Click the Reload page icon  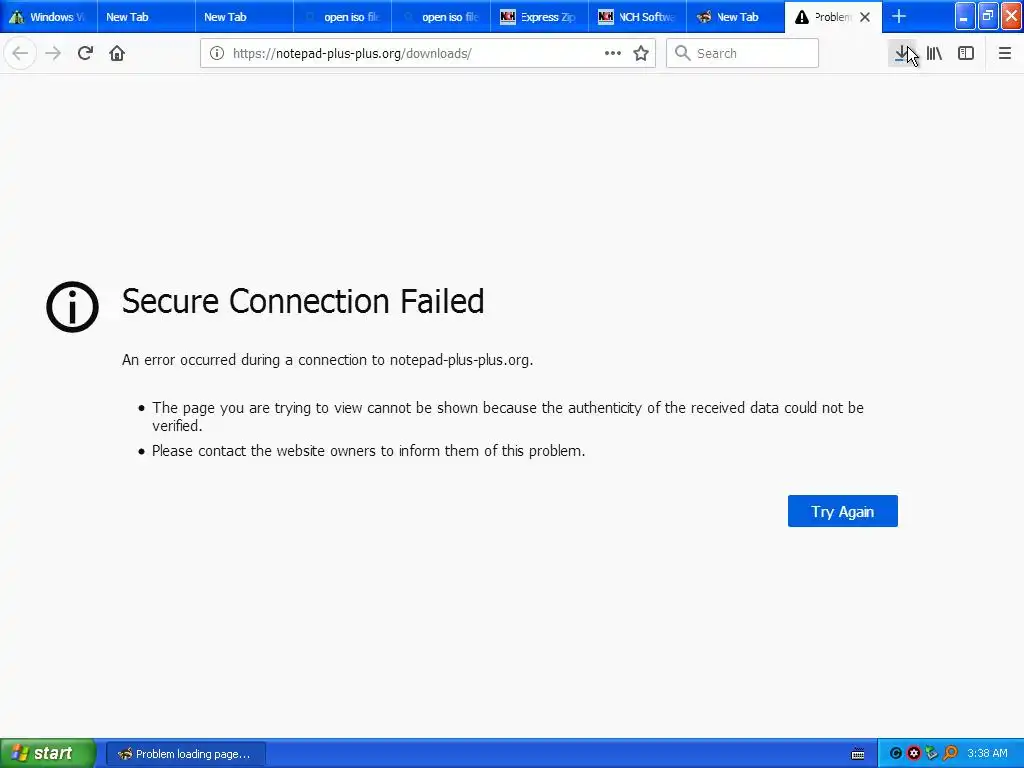pyautogui.click(x=85, y=53)
